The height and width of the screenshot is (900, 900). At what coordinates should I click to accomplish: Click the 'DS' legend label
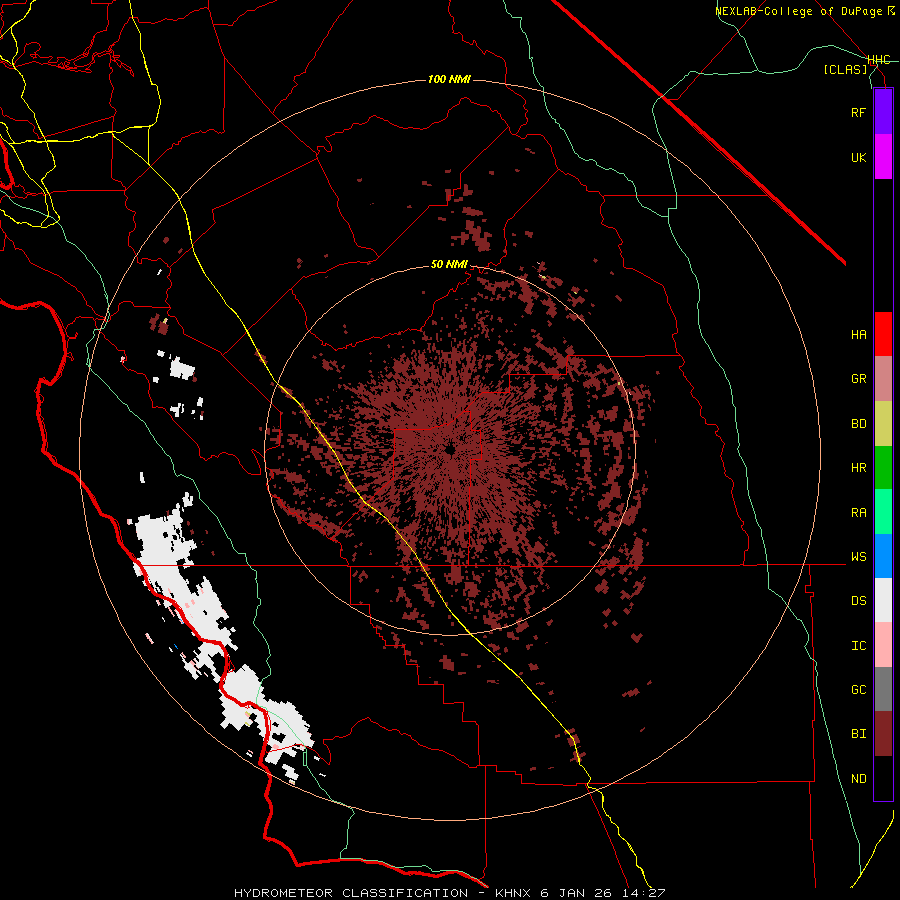click(x=858, y=601)
